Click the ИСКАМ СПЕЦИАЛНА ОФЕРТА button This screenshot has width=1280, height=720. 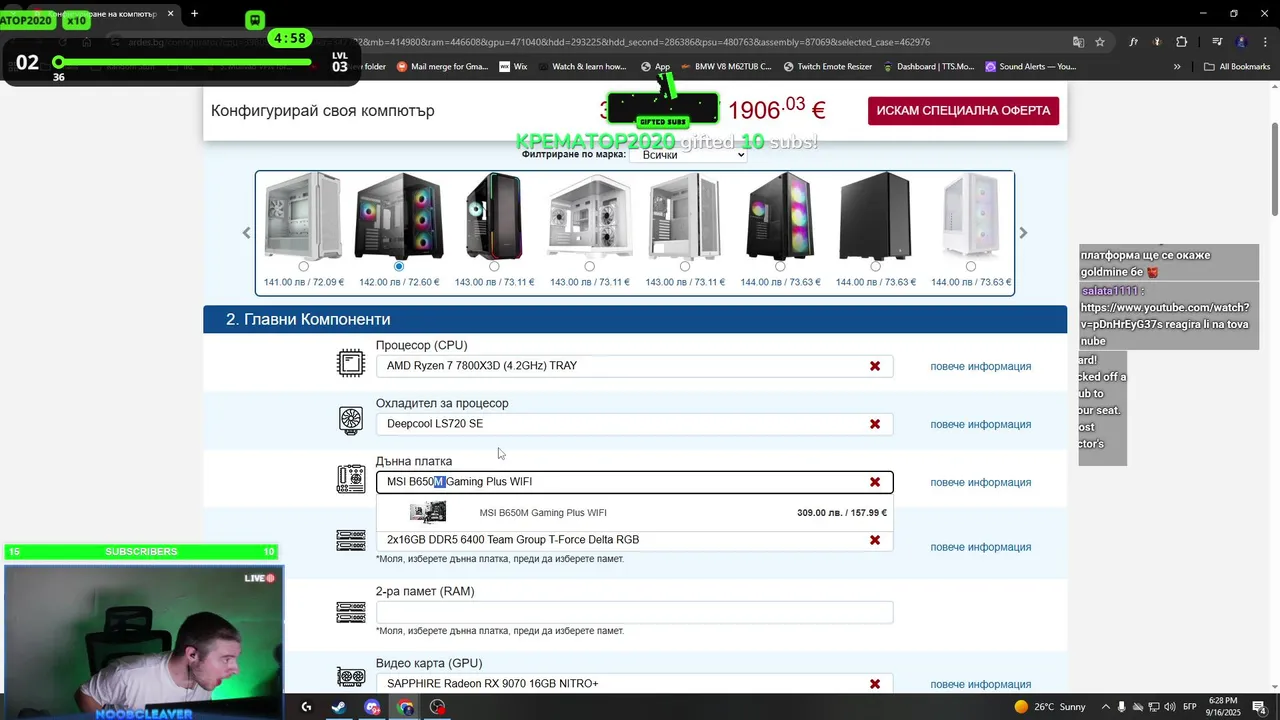pos(963,110)
